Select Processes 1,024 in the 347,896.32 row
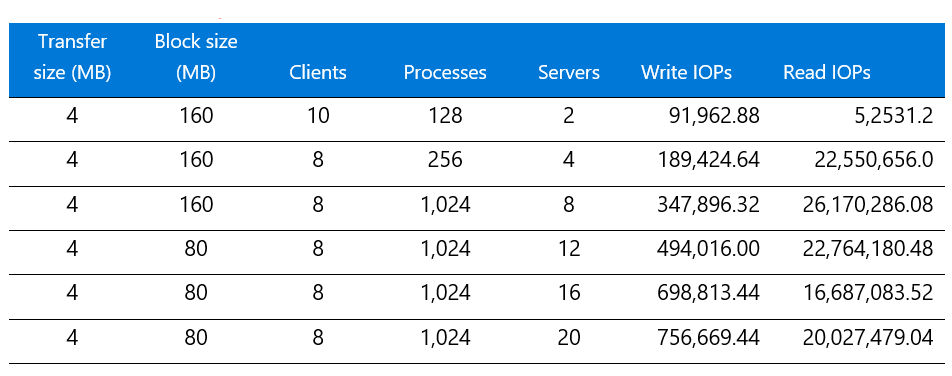The image size is (952, 376). tap(445, 205)
